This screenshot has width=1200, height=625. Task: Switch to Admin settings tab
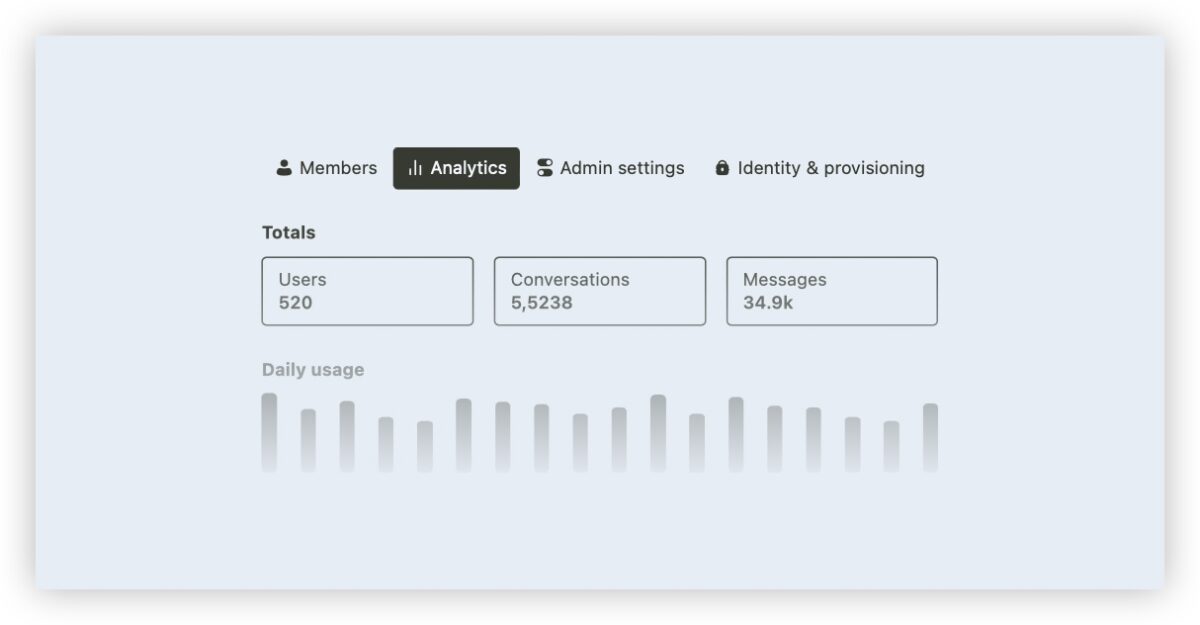point(610,168)
